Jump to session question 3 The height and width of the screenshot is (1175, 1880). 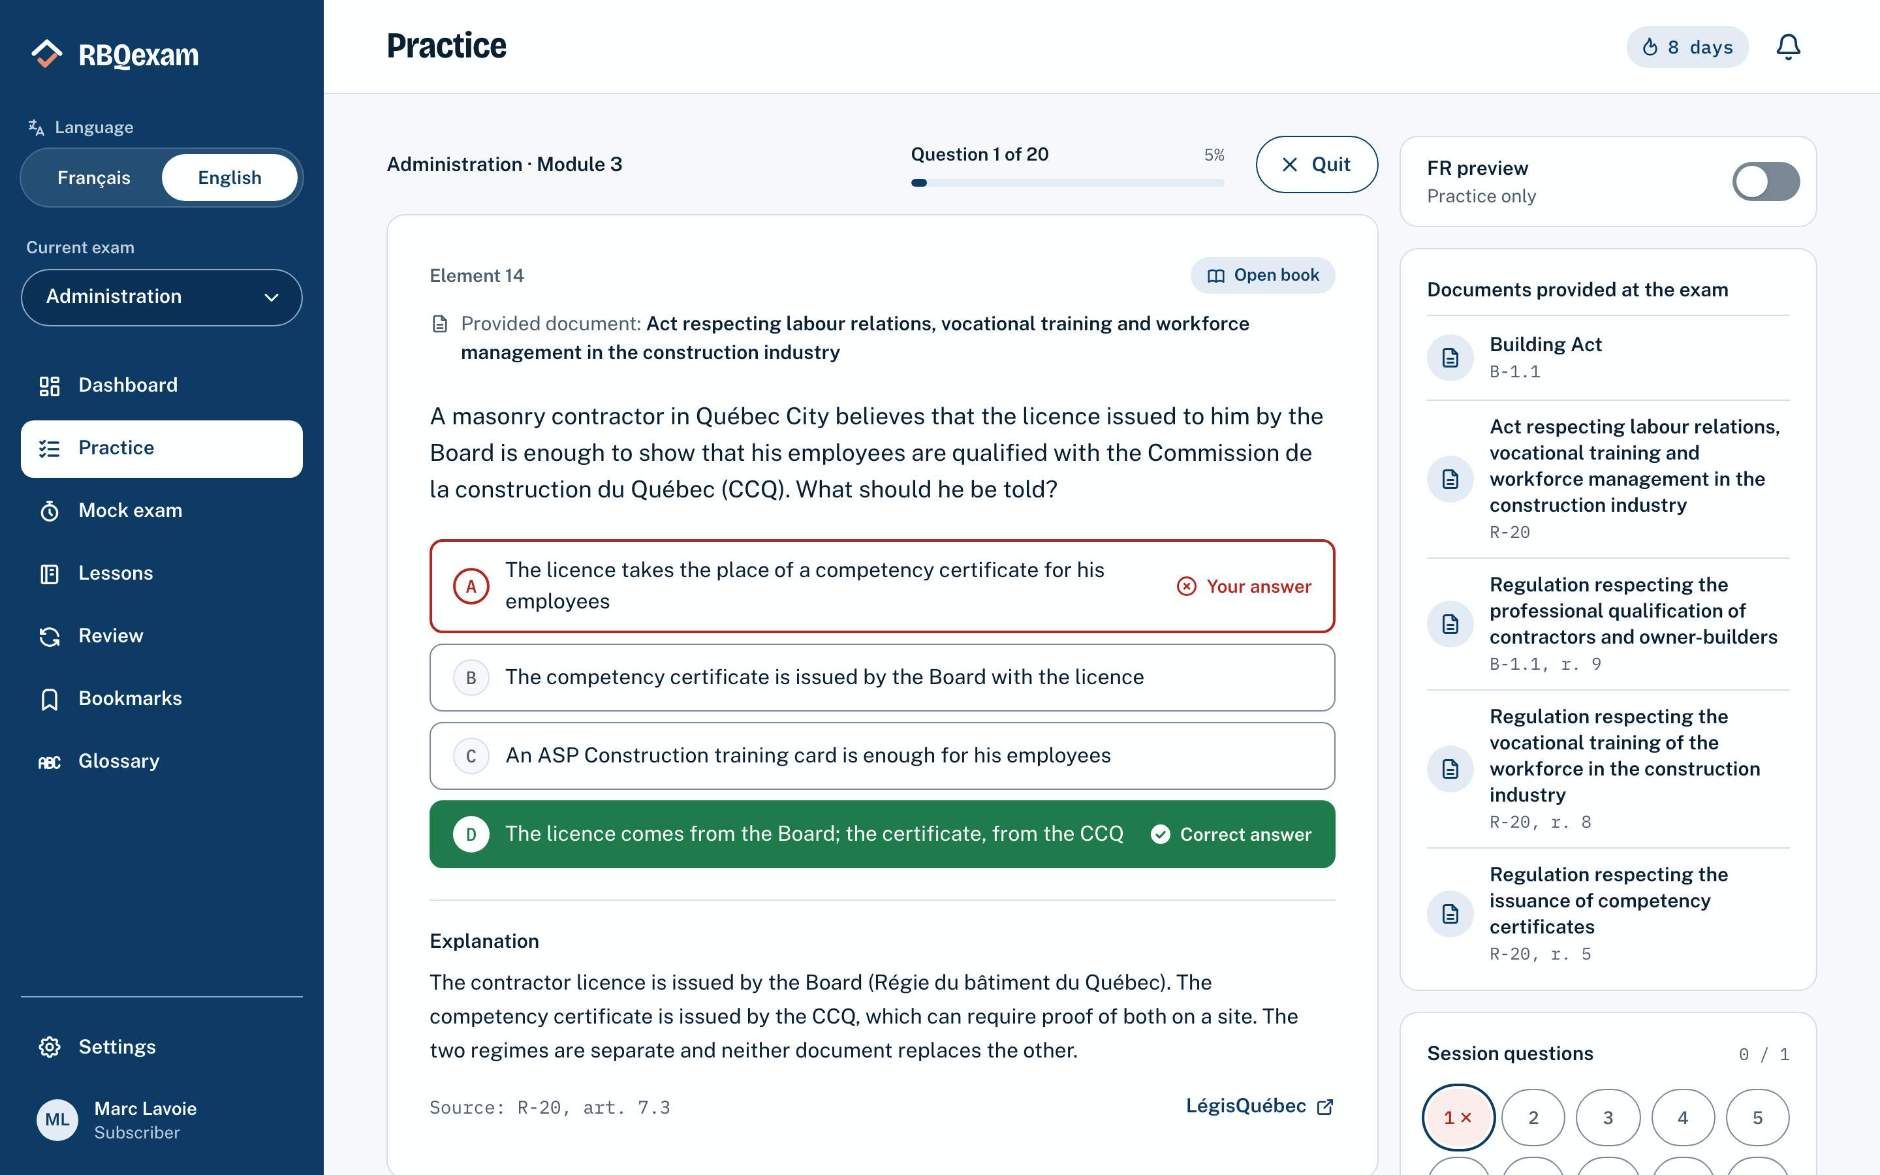(1608, 1118)
